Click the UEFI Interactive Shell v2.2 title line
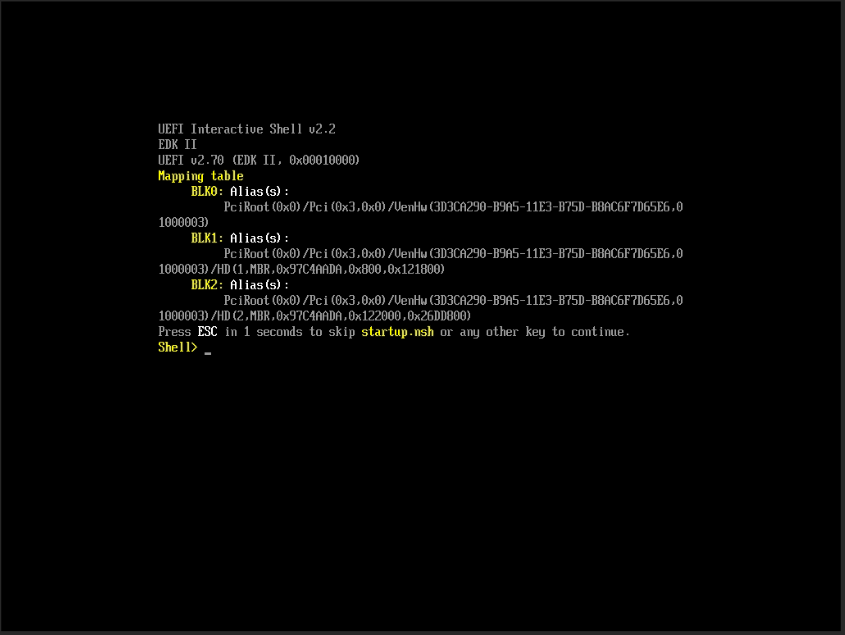Image resolution: width=845 pixels, height=635 pixels. (x=247, y=129)
